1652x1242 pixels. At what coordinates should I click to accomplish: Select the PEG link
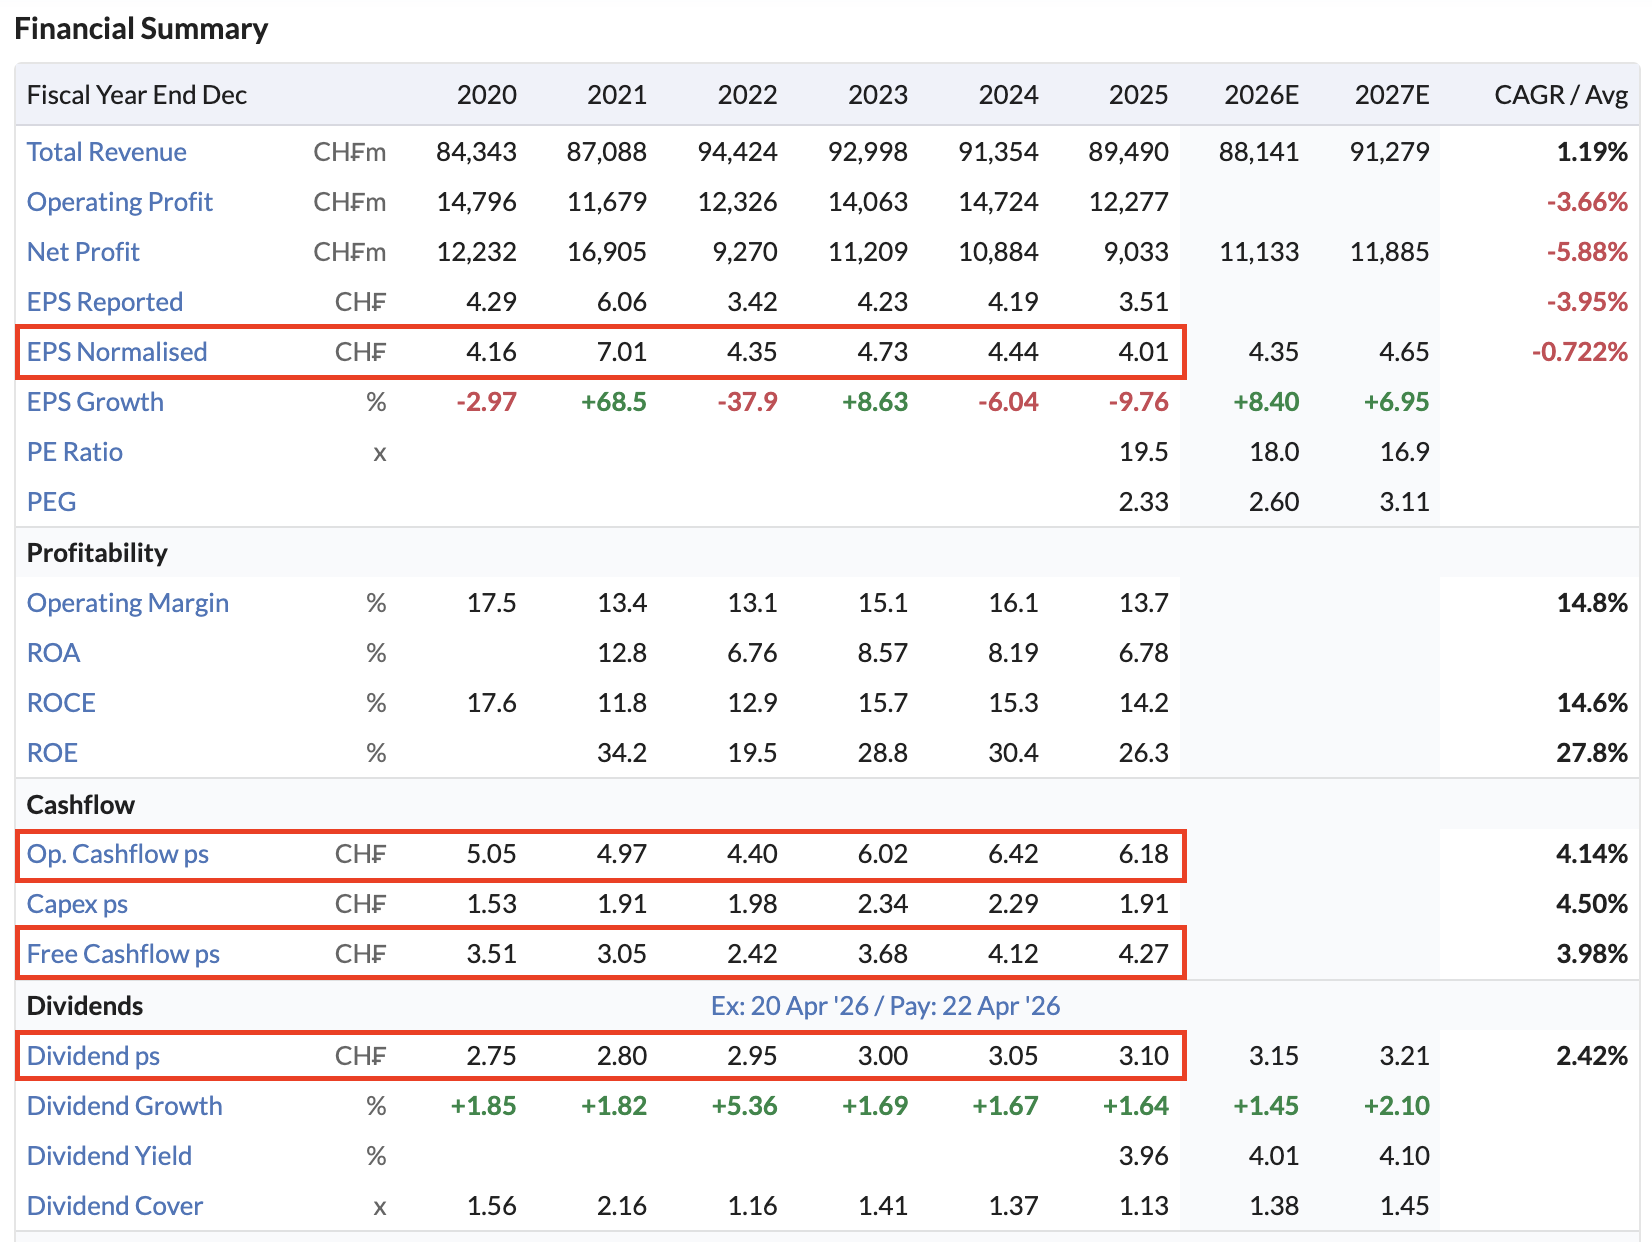point(52,502)
